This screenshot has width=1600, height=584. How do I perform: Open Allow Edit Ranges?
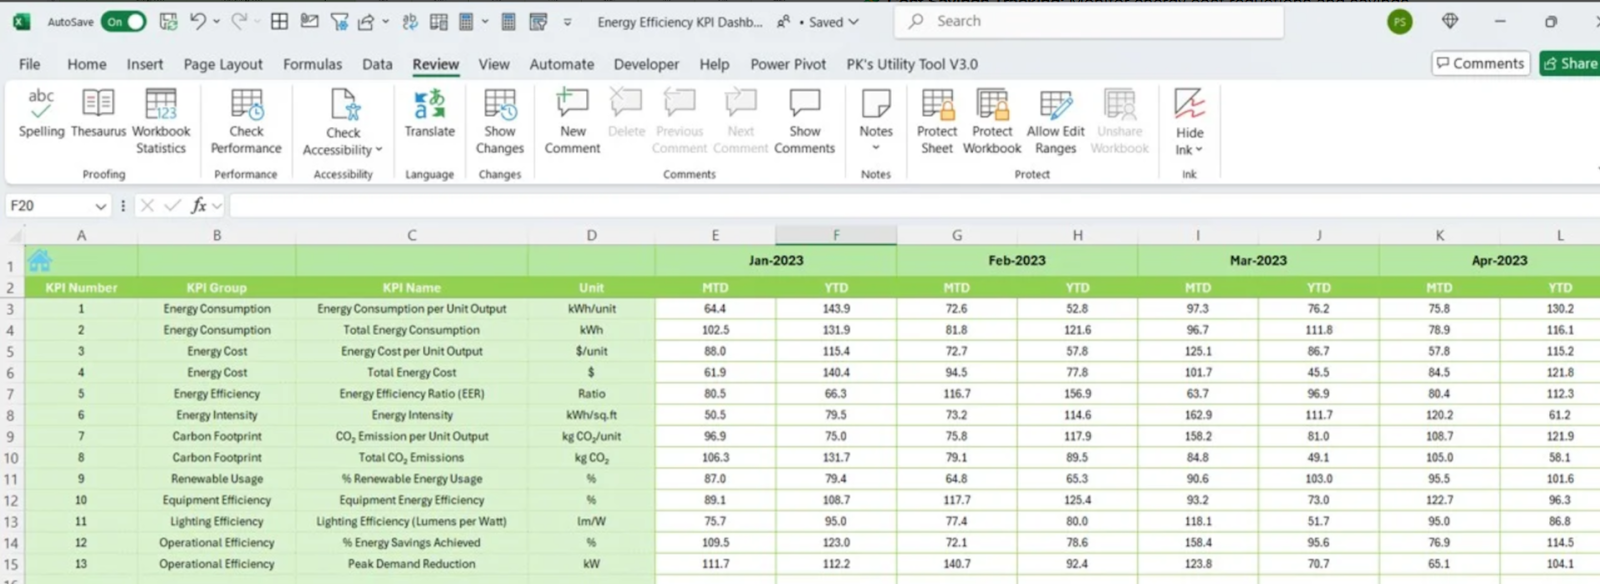pos(1055,104)
